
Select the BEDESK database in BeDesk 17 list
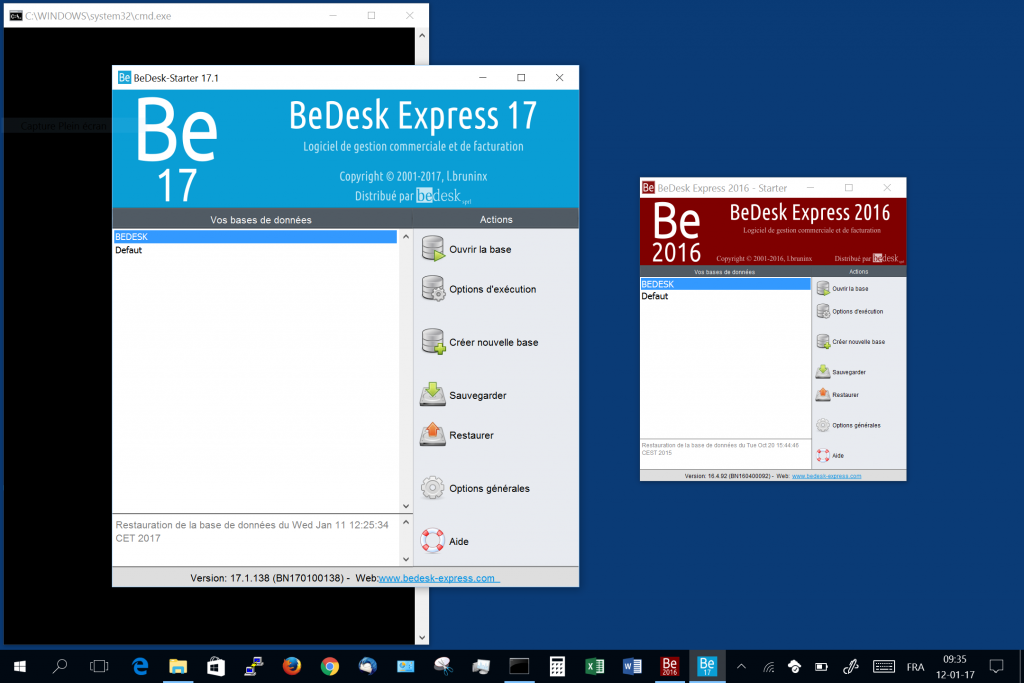[x=255, y=236]
